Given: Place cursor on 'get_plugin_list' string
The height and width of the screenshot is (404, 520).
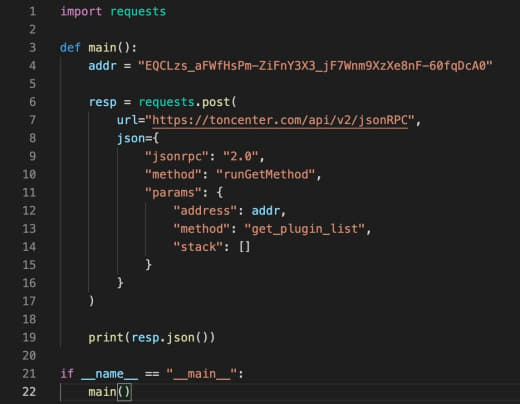Looking at the screenshot, I should pyautogui.click(x=305, y=229).
